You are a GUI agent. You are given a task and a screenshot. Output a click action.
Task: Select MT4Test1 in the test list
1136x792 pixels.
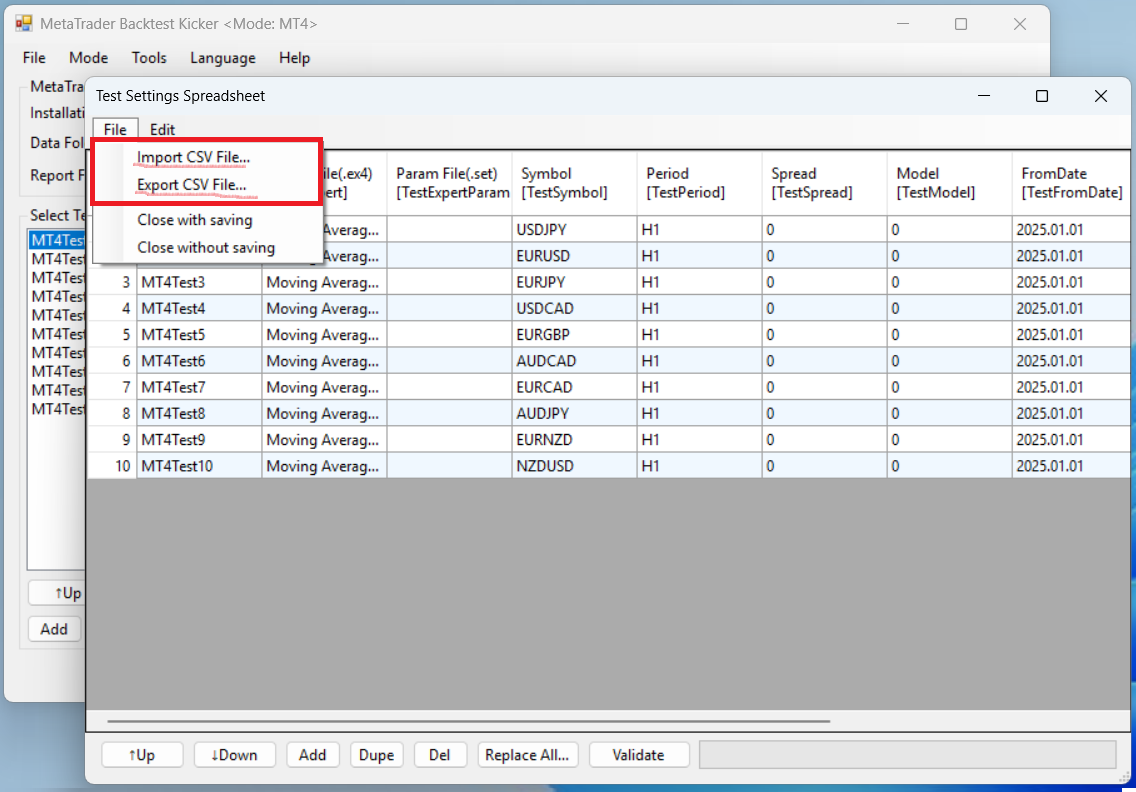click(57, 239)
